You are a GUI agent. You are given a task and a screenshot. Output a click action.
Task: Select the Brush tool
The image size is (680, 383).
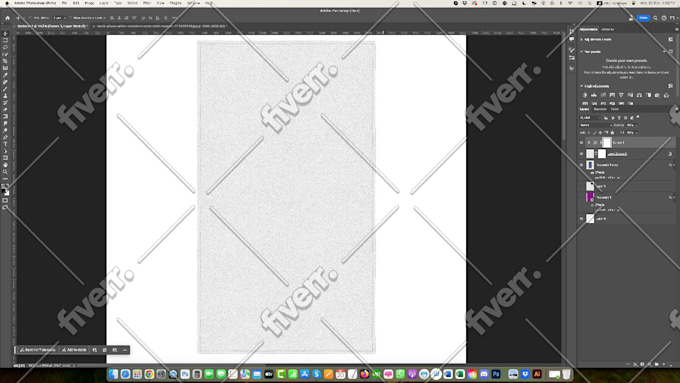coord(5,89)
